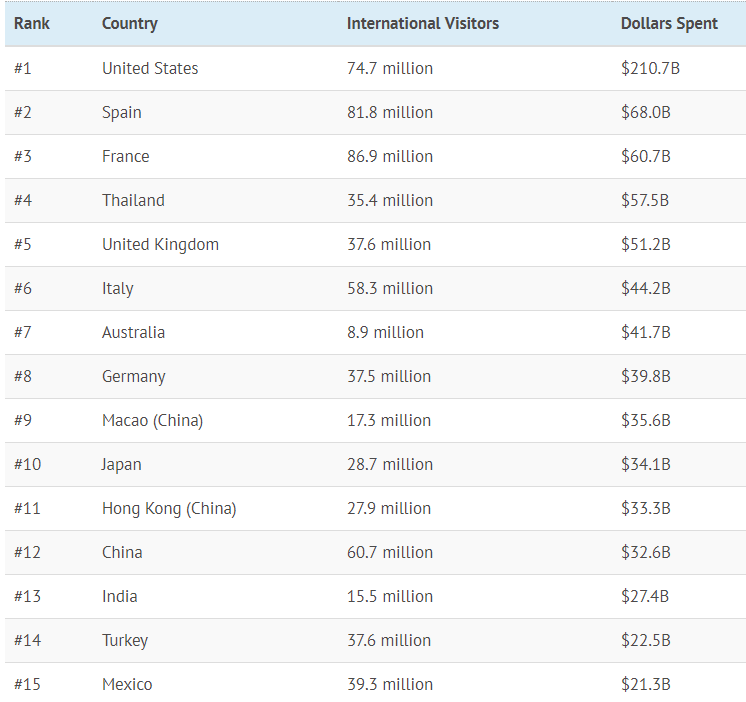Click the Dollars Spent column header
The height and width of the screenshot is (702, 746).
669,24
